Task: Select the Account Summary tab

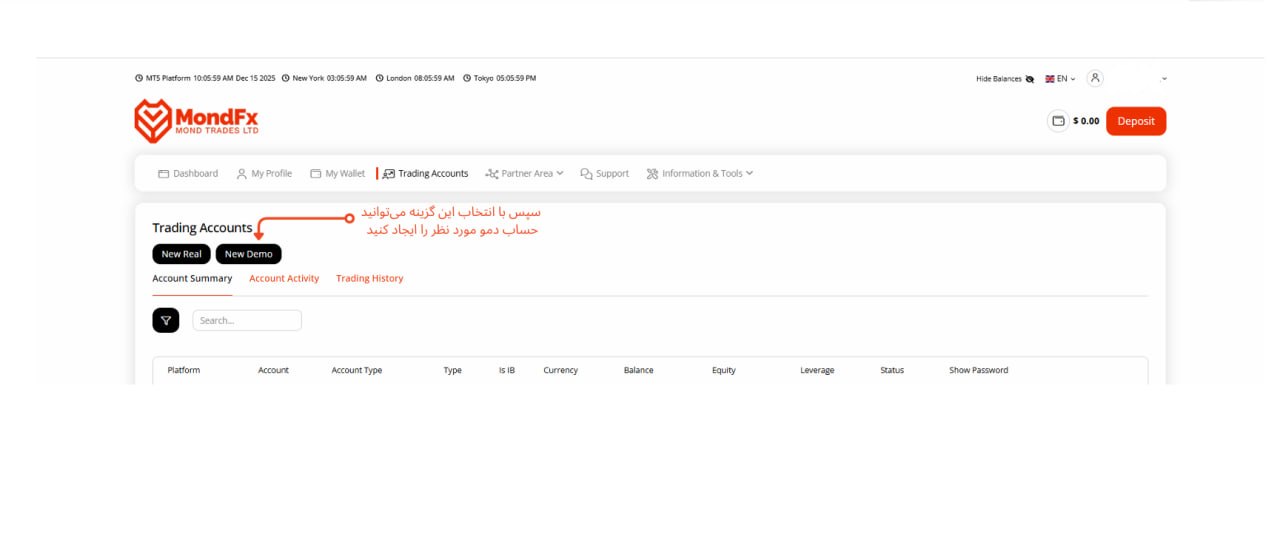Action: pyautogui.click(x=192, y=279)
